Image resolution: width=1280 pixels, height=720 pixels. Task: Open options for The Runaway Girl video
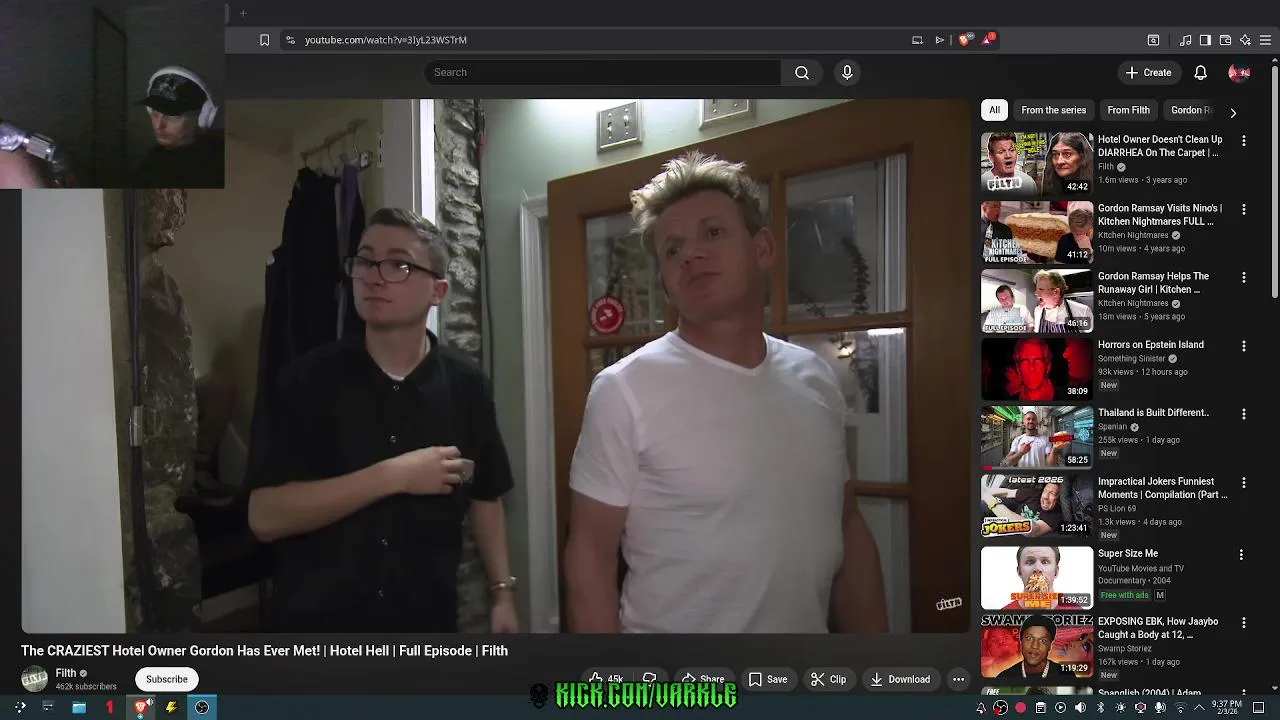click(x=1244, y=278)
